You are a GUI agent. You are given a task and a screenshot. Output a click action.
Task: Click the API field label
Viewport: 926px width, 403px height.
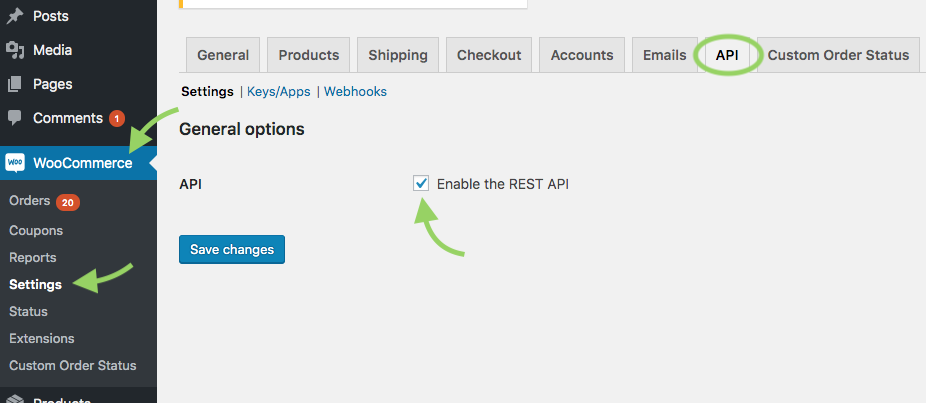point(191,184)
